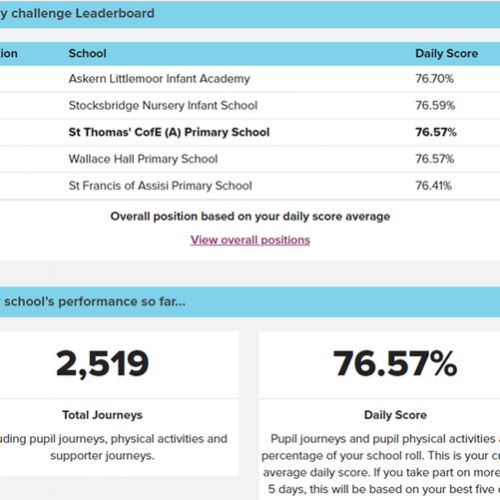The width and height of the screenshot is (500, 500).
Task: Click the overall position based on average text
Action: point(250,216)
